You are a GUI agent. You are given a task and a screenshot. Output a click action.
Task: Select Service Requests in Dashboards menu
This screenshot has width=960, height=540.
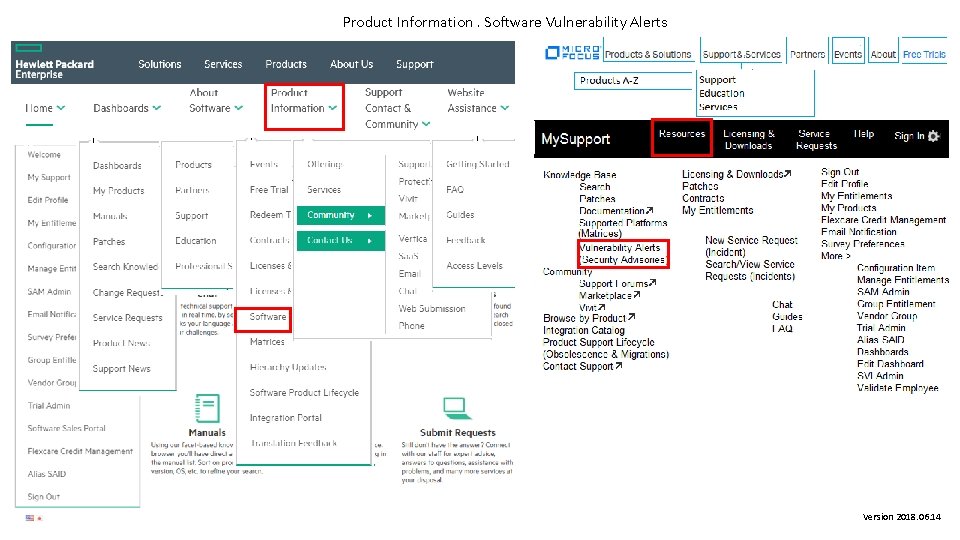click(127, 318)
